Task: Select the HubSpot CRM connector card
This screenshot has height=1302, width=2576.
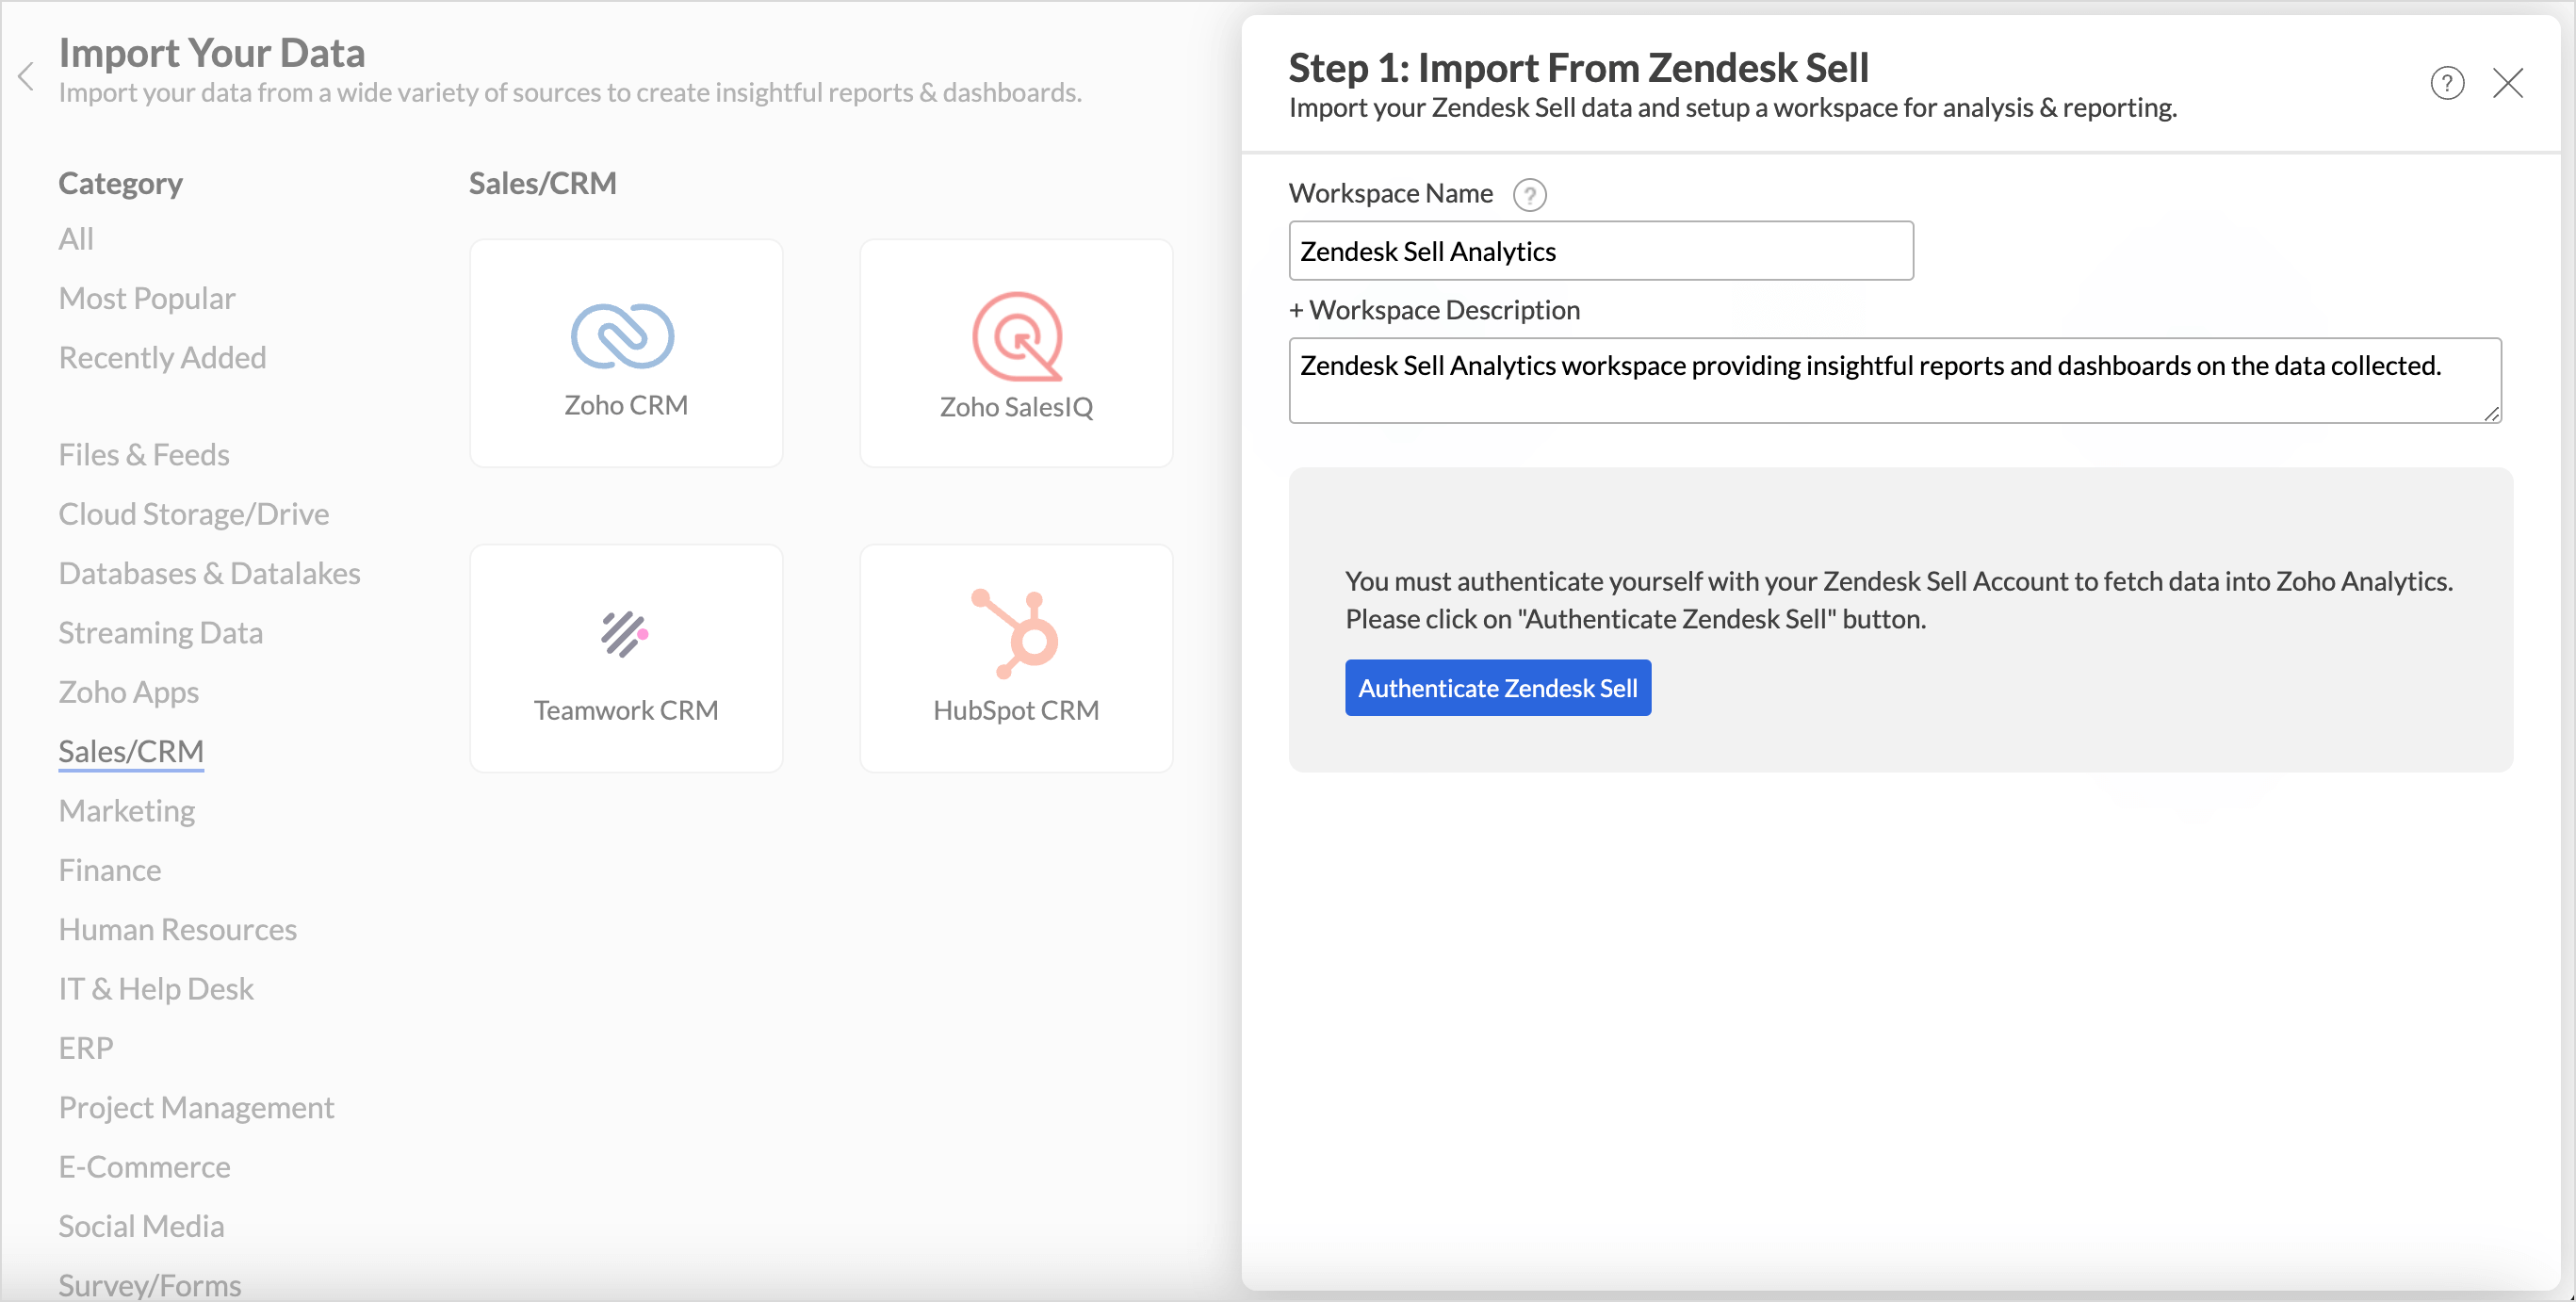Action: tap(1016, 658)
